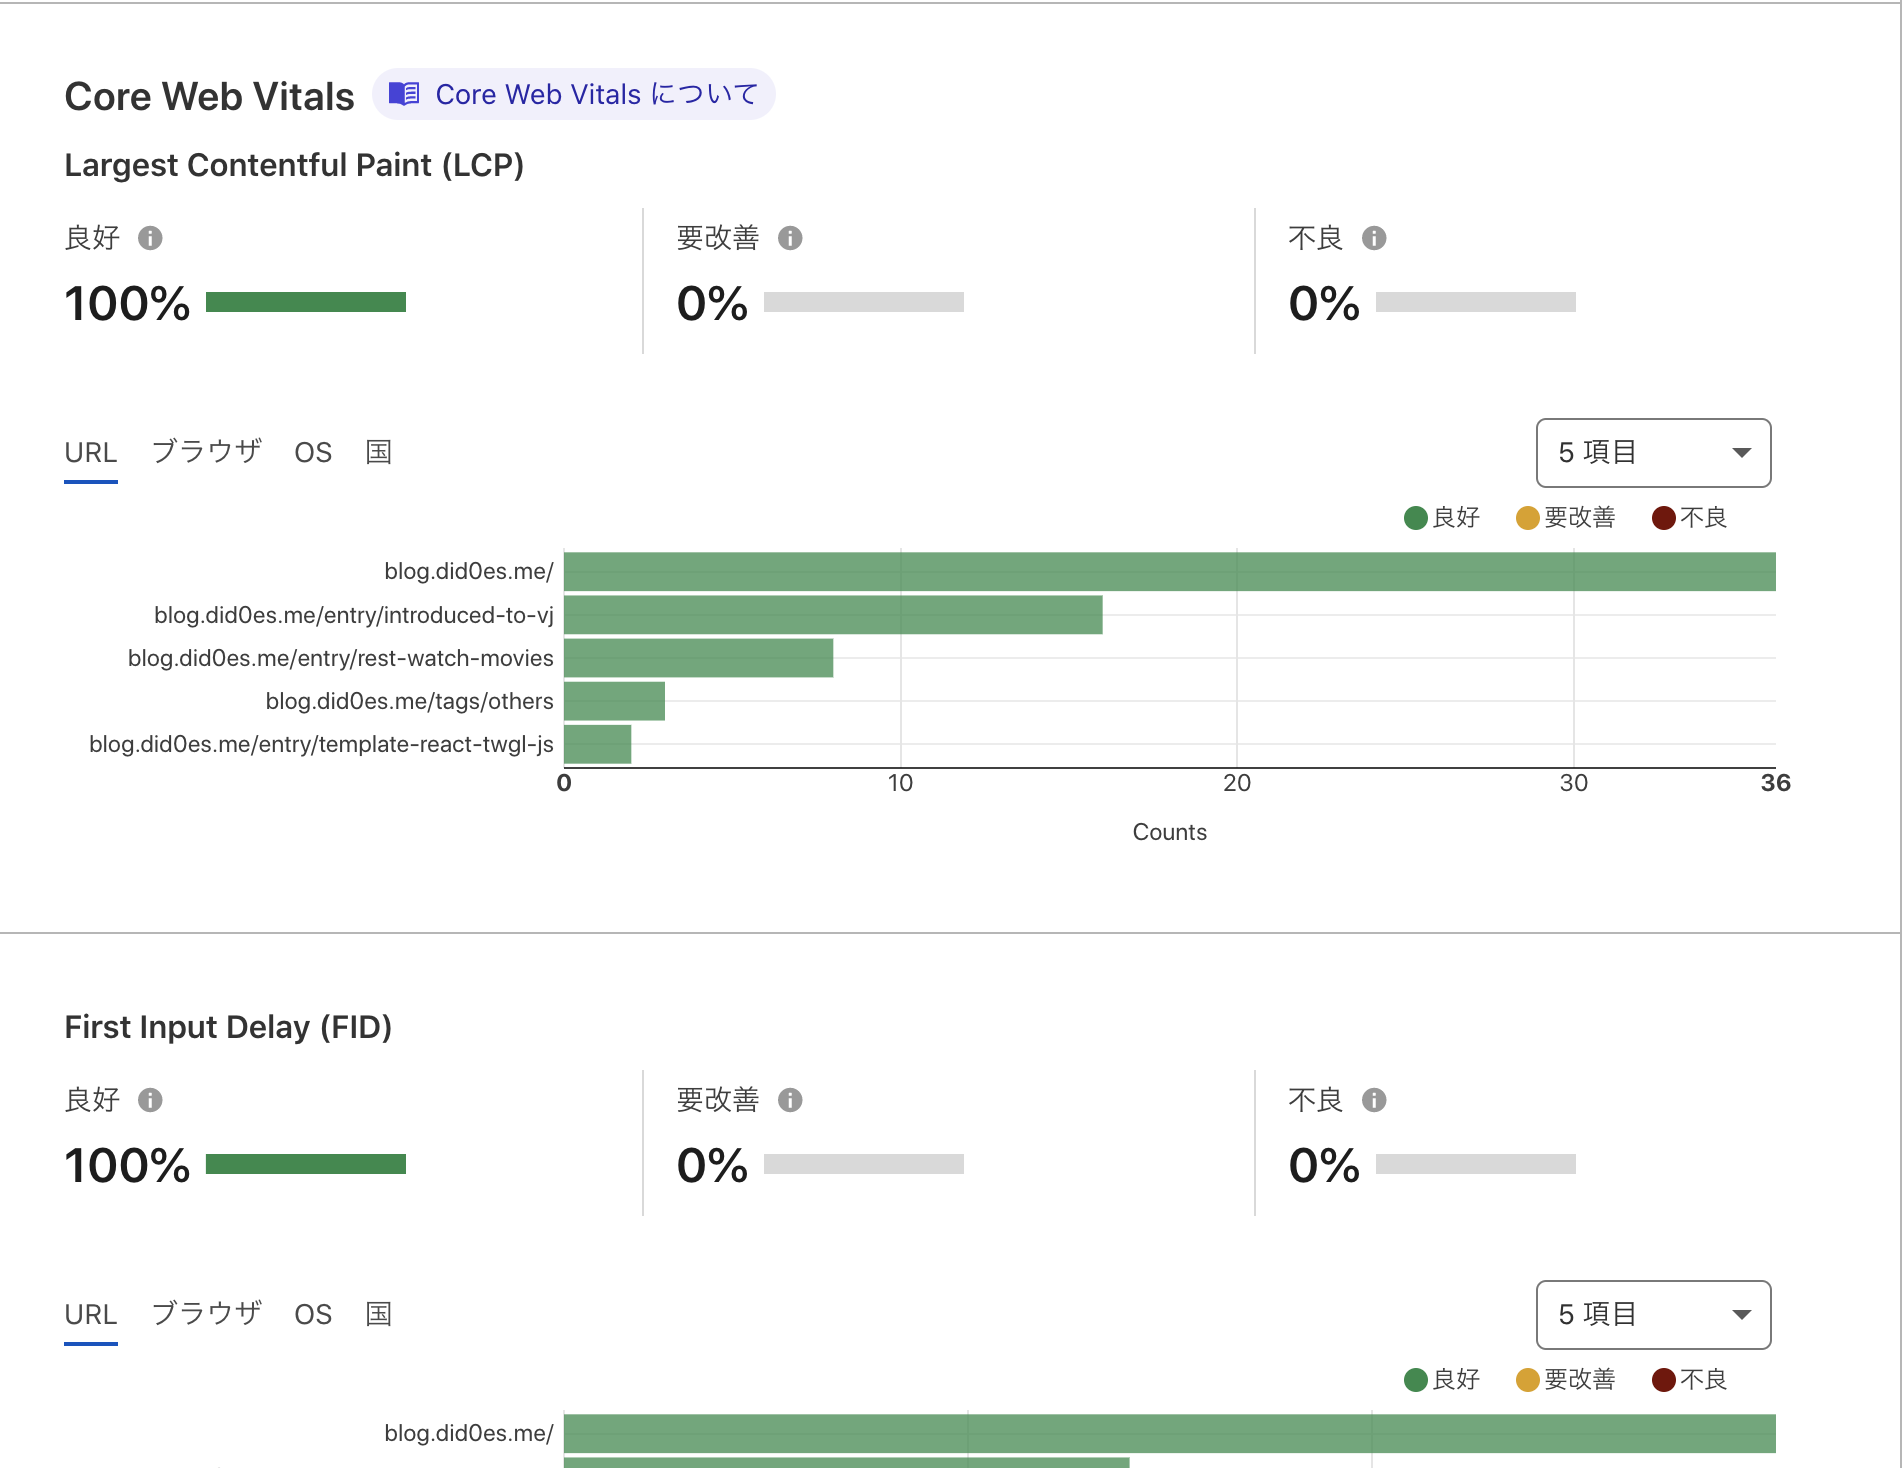Click the 良好 info icon under FID
Viewport: 1902px width, 1468px height.
(152, 1100)
